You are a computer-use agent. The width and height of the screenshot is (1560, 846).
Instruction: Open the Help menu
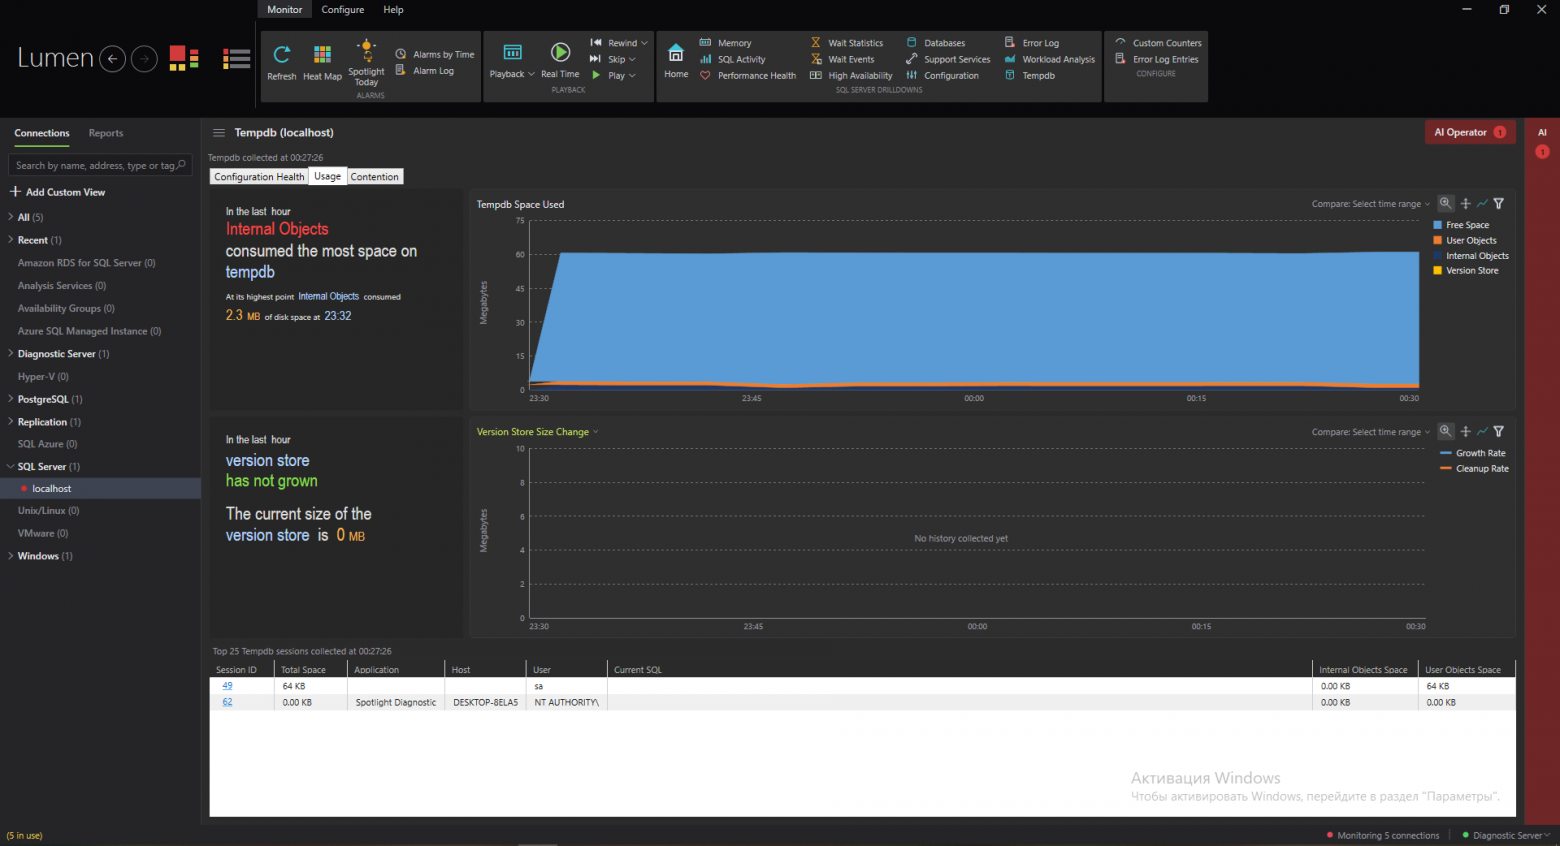[x=393, y=9]
